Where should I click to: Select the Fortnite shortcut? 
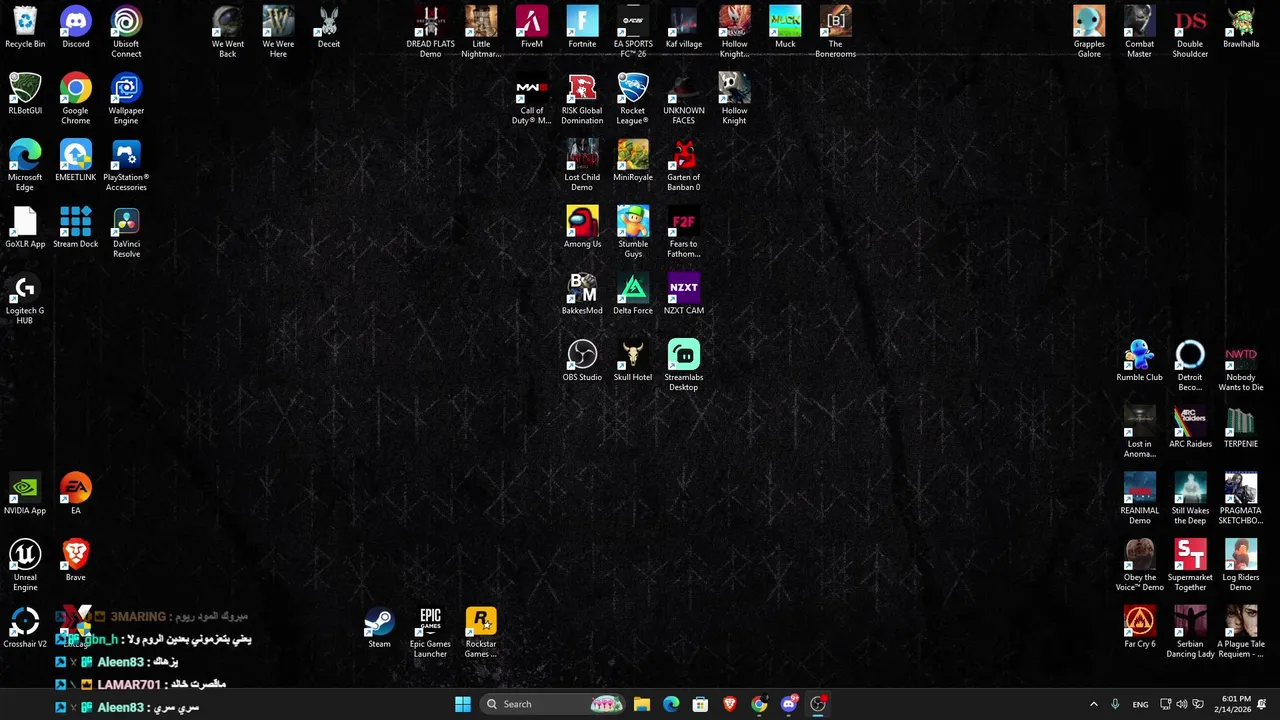pos(582,27)
